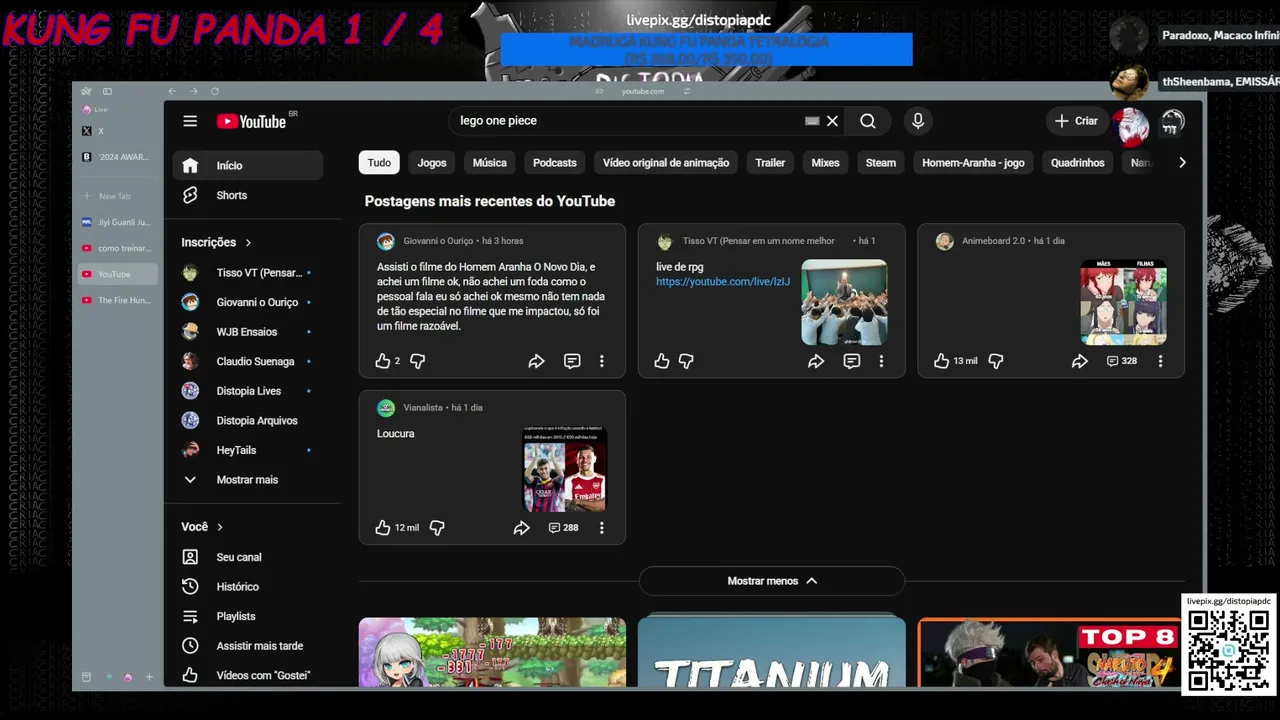Image resolution: width=1280 pixels, height=720 pixels.
Task: Click the youtube.com address bar
Action: pos(643,91)
